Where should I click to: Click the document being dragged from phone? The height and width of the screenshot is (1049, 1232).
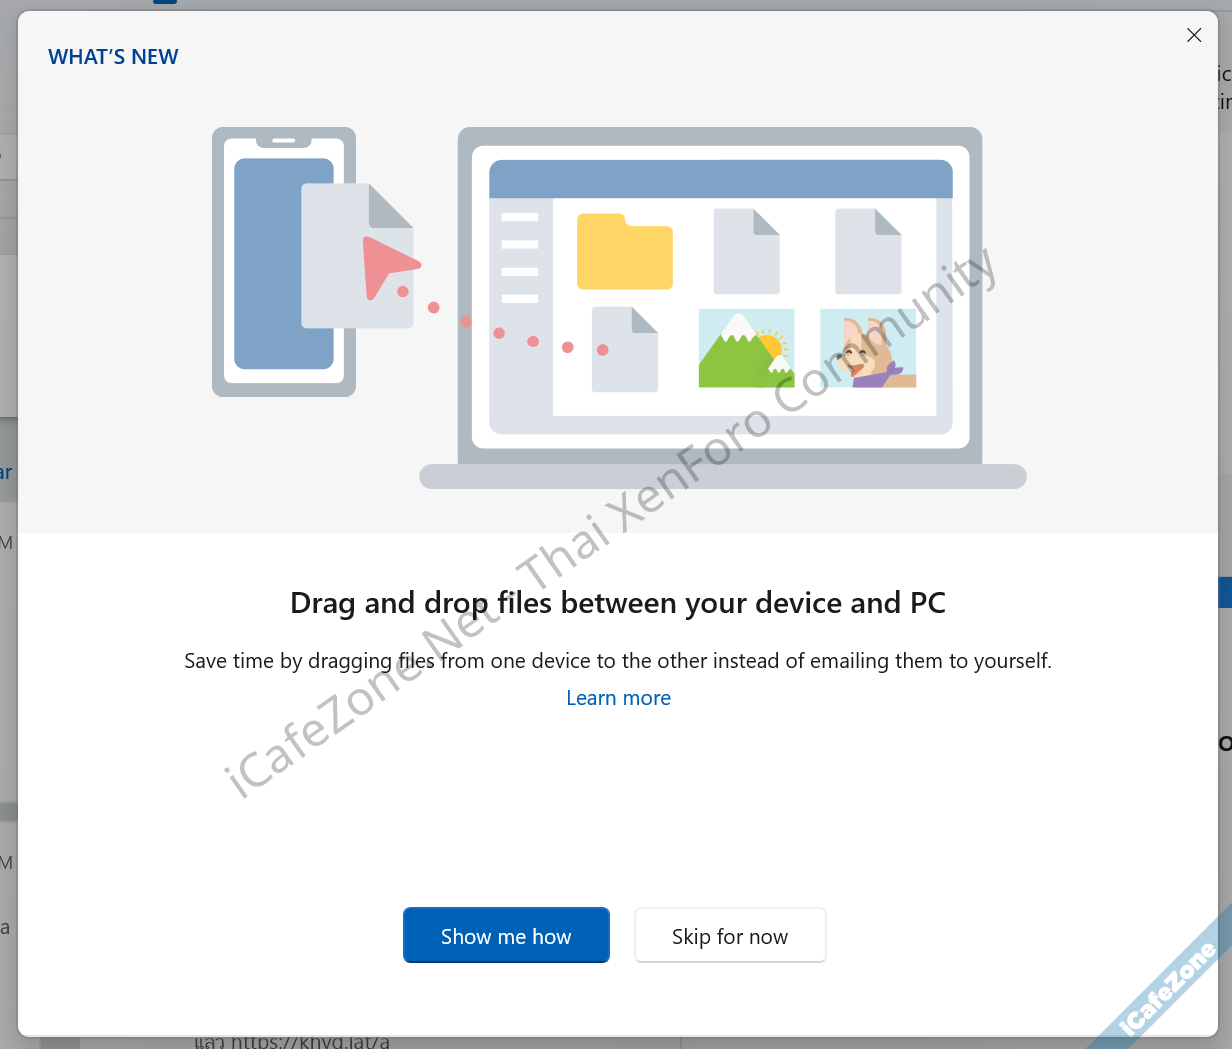(x=358, y=256)
